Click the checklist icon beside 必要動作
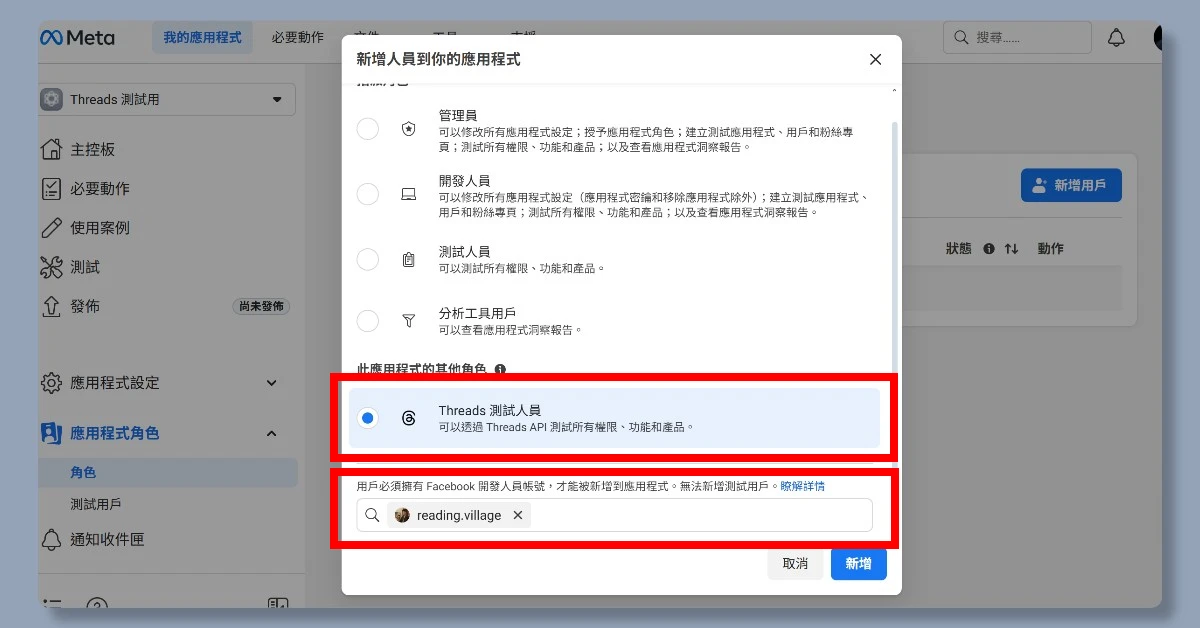Image resolution: width=1200 pixels, height=628 pixels. coord(51,188)
